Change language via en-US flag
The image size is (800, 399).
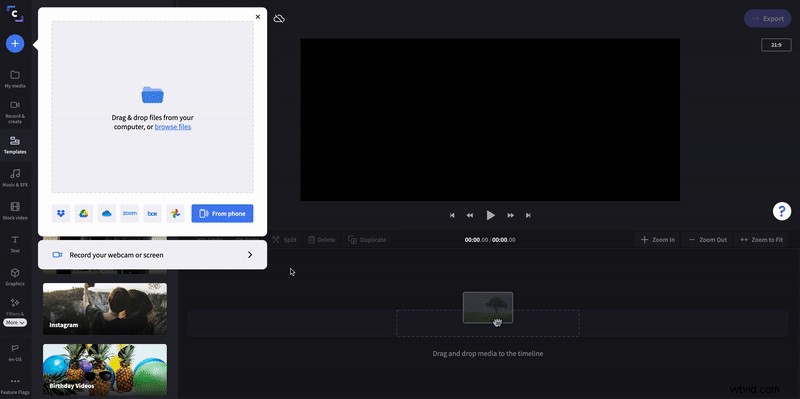click(x=15, y=352)
